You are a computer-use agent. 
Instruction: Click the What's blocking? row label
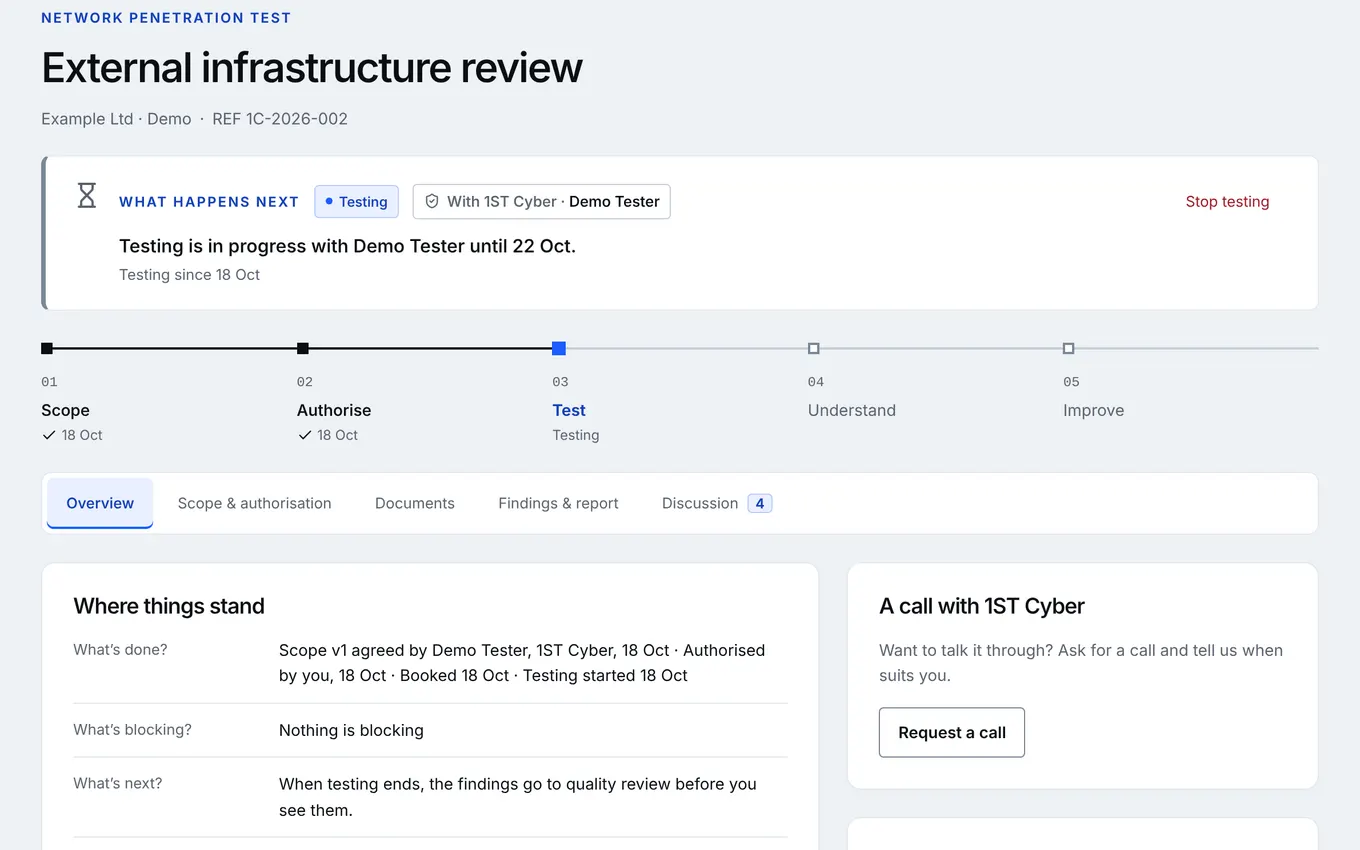click(x=132, y=729)
